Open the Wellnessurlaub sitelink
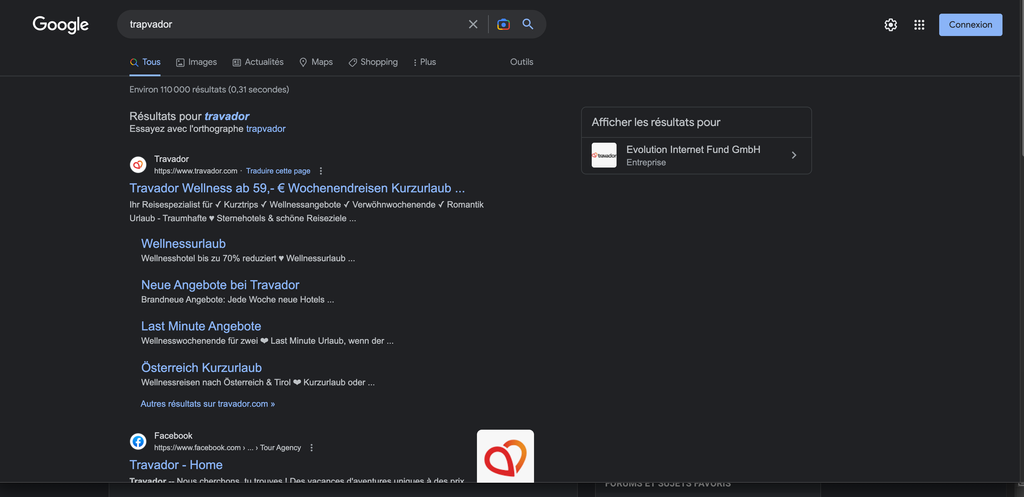The width and height of the screenshot is (1024, 497). point(184,244)
